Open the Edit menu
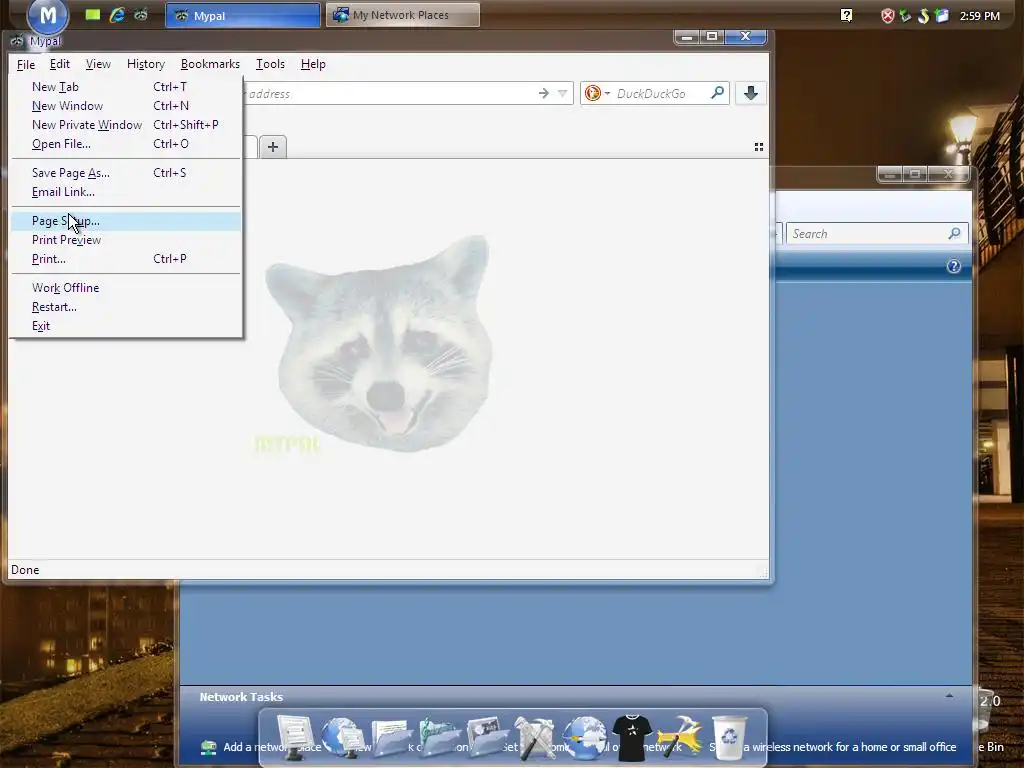The width and height of the screenshot is (1024, 768). (59, 64)
